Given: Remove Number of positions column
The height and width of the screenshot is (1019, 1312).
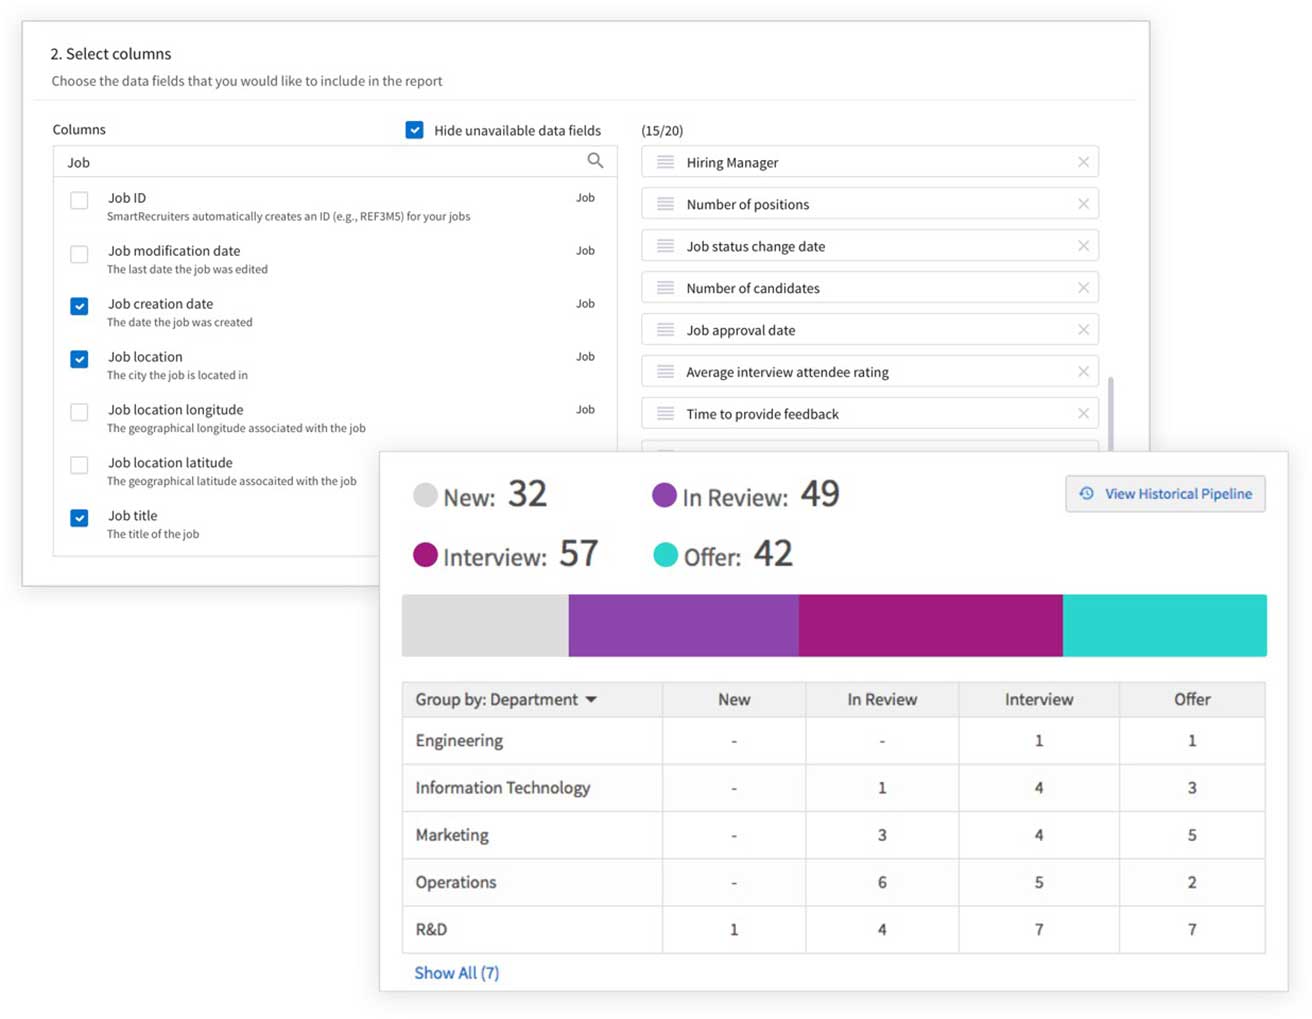Looking at the screenshot, I should pos(1083,204).
